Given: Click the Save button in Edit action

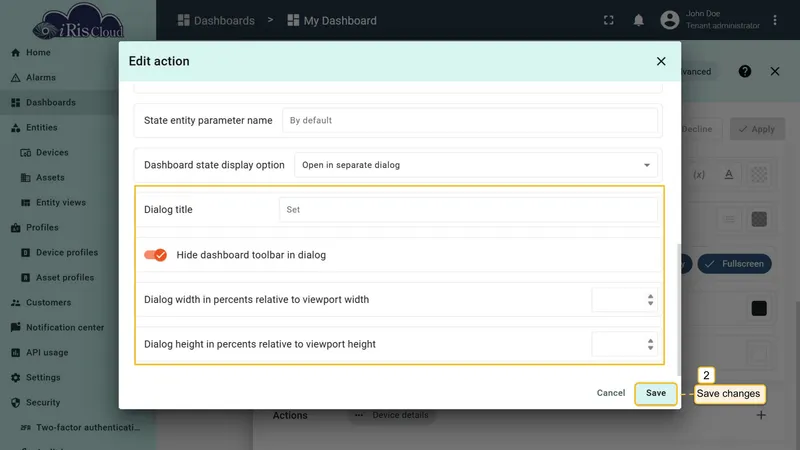Looking at the screenshot, I should coord(656,393).
